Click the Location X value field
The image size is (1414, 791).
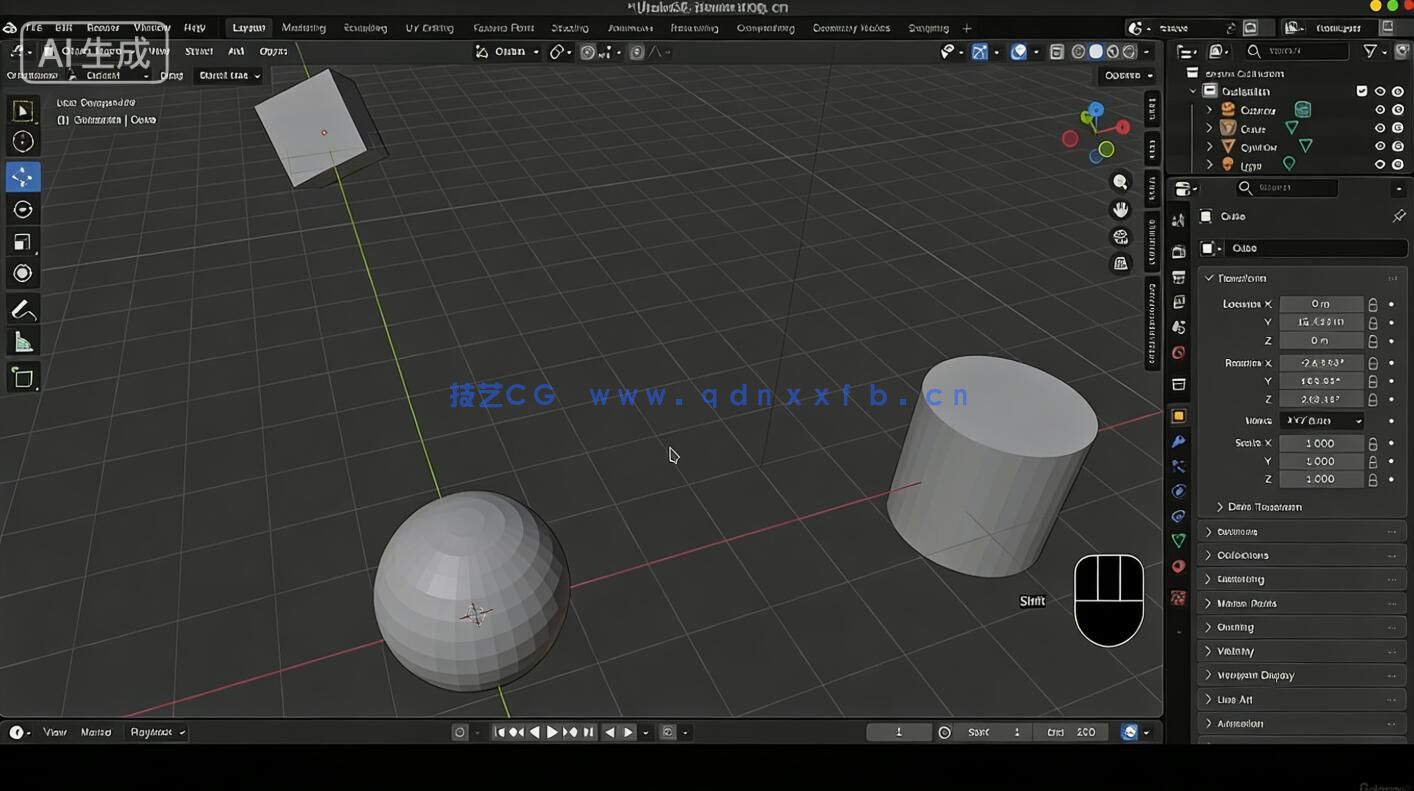coord(1320,303)
